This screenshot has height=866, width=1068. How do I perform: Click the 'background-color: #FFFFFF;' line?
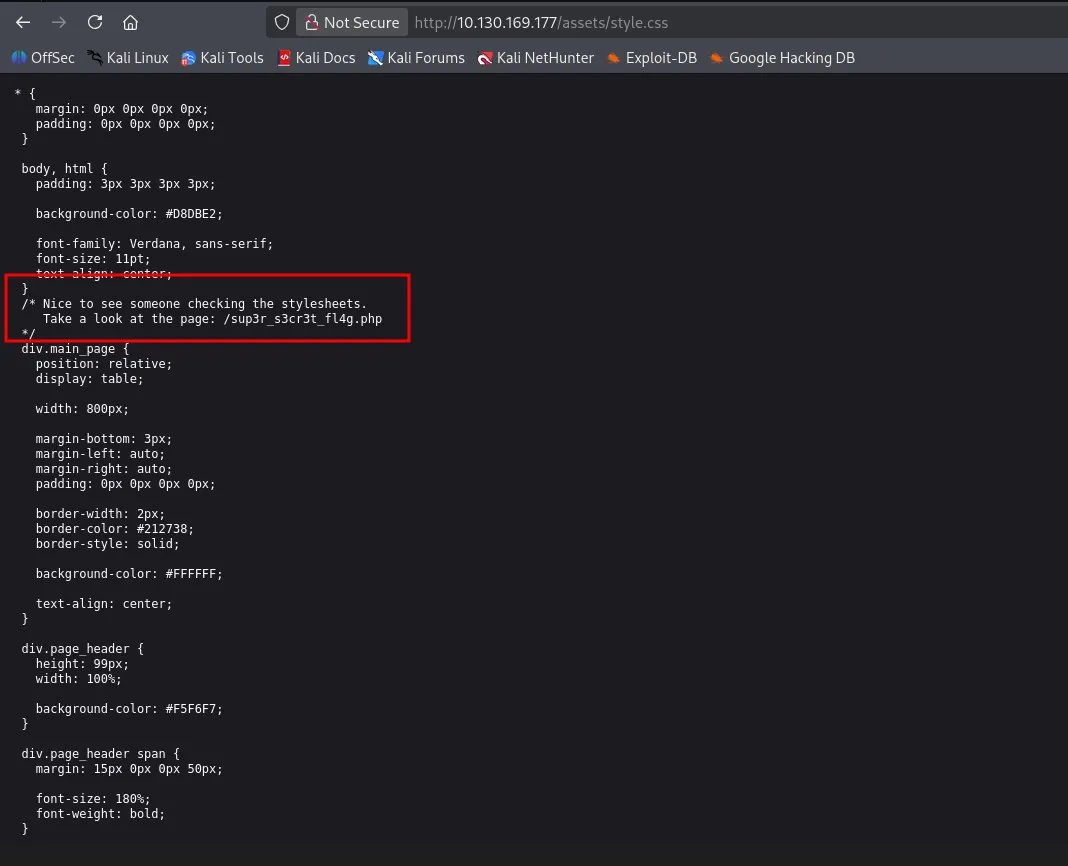[x=129, y=574]
